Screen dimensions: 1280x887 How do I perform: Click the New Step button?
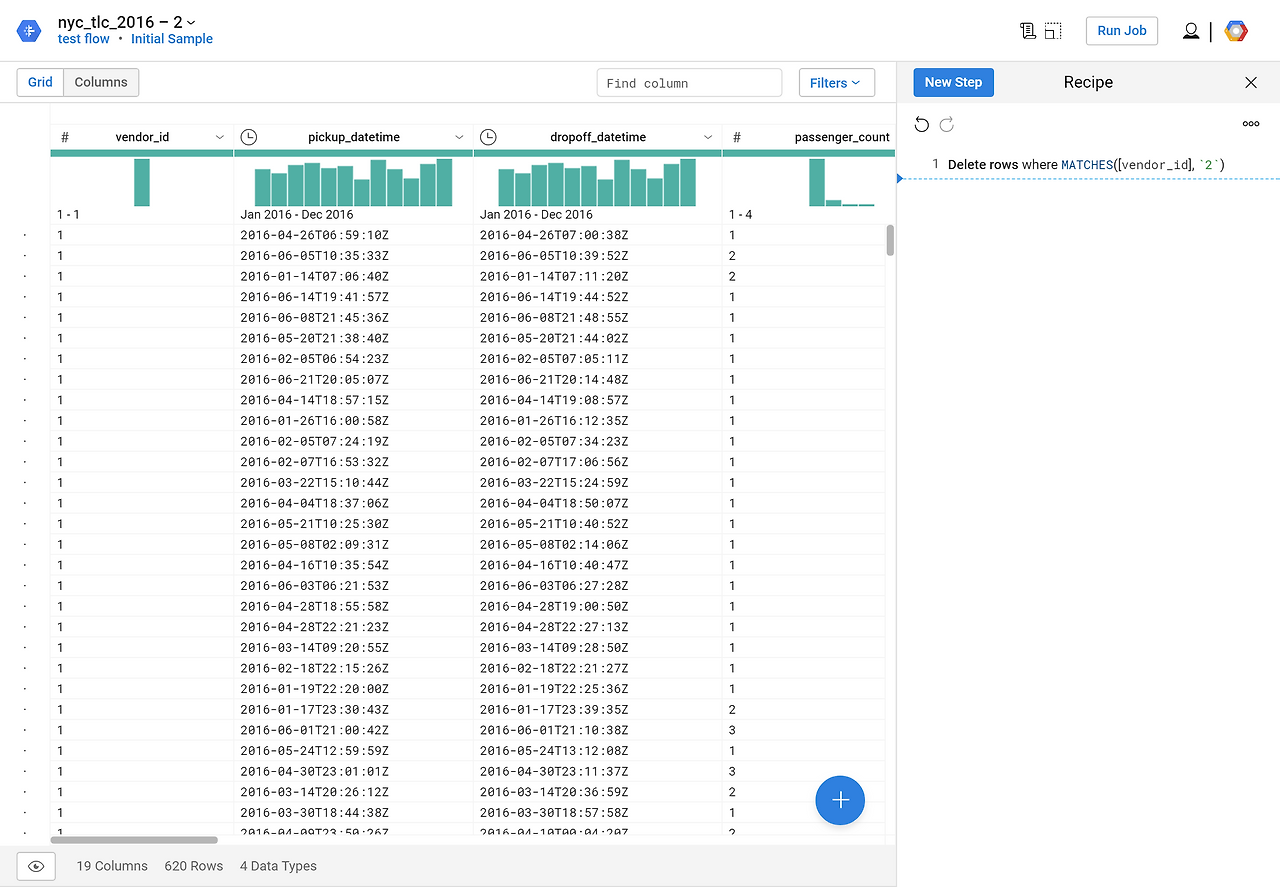point(953,82)
